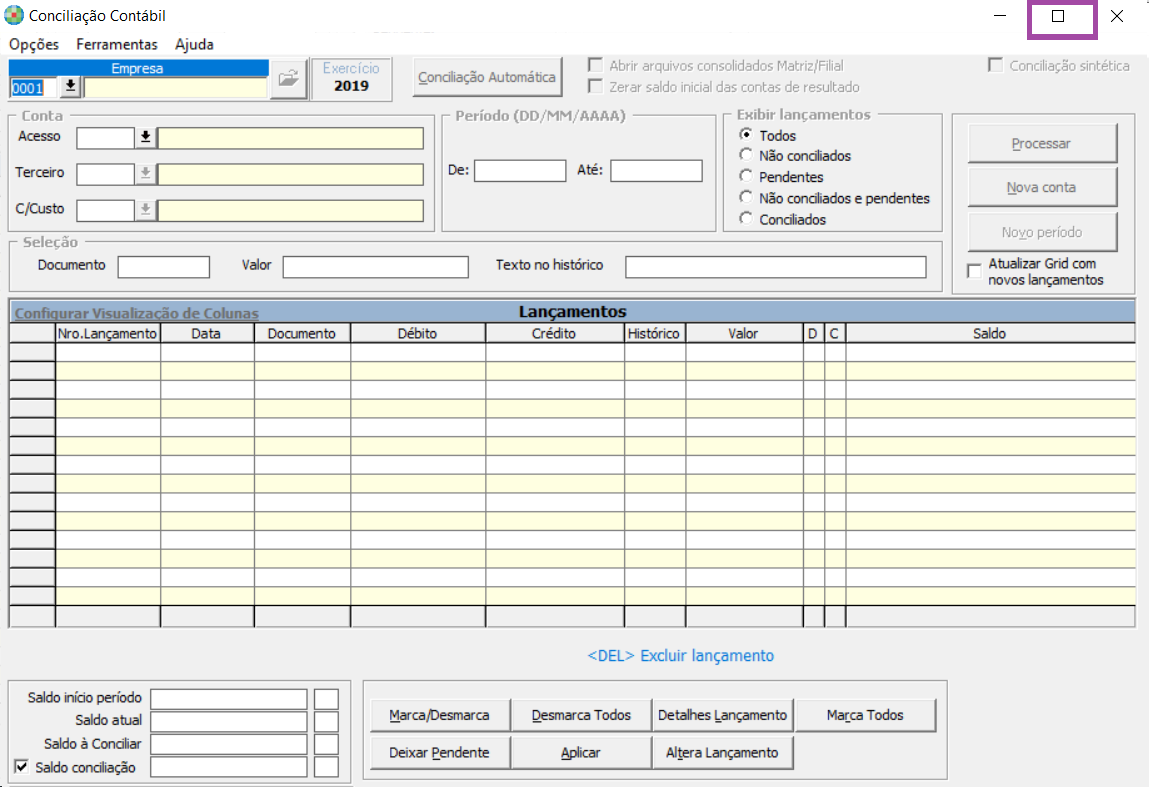This screenshot has height=787, width=1149.
Task: Click the Documento input field
Action: point(164,266)
